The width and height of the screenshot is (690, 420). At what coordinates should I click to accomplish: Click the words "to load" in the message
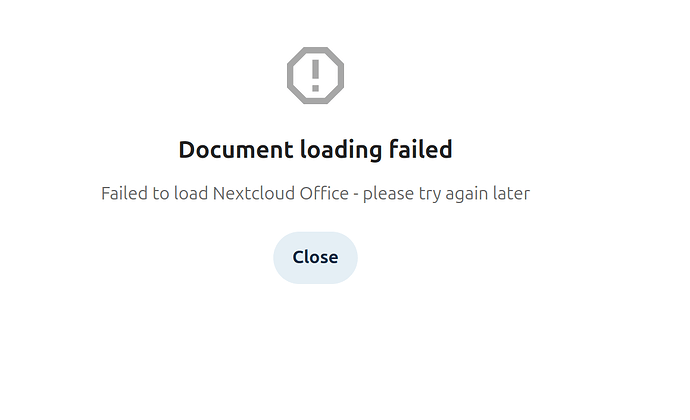(180, 194)
